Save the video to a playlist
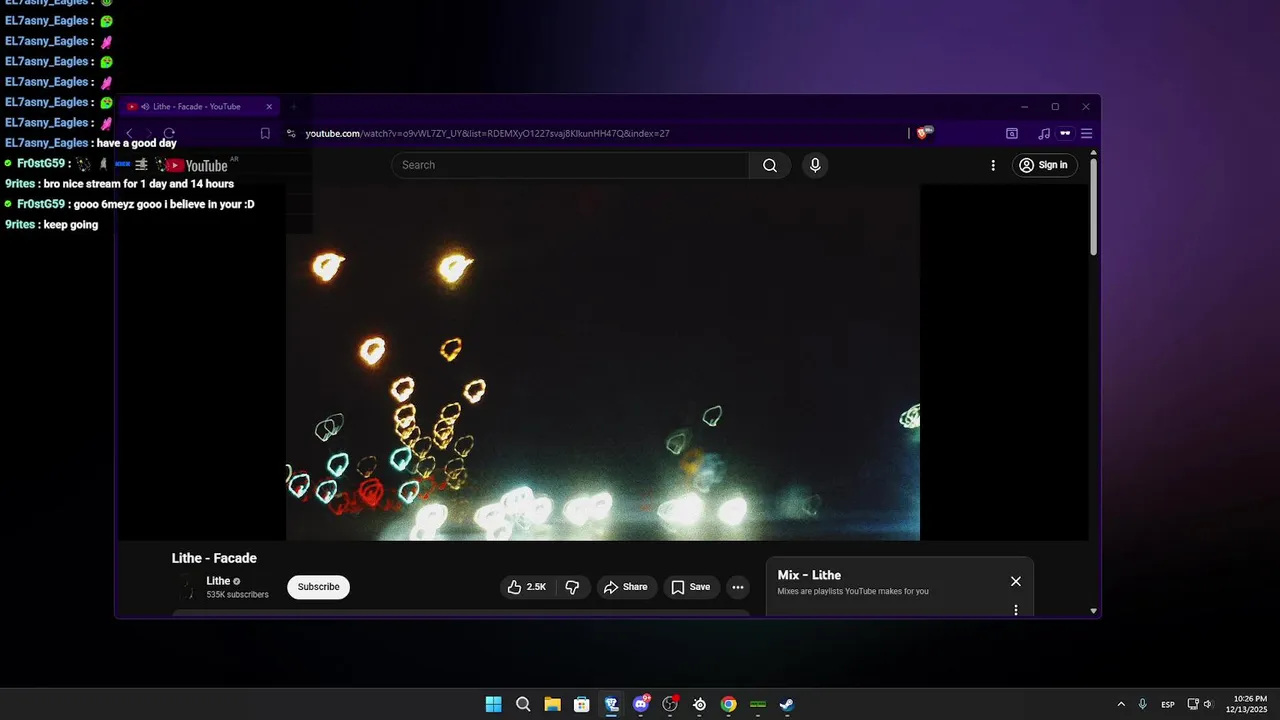Image resolution: width=1280 pixels, height=720 pixels. point(691,587)
